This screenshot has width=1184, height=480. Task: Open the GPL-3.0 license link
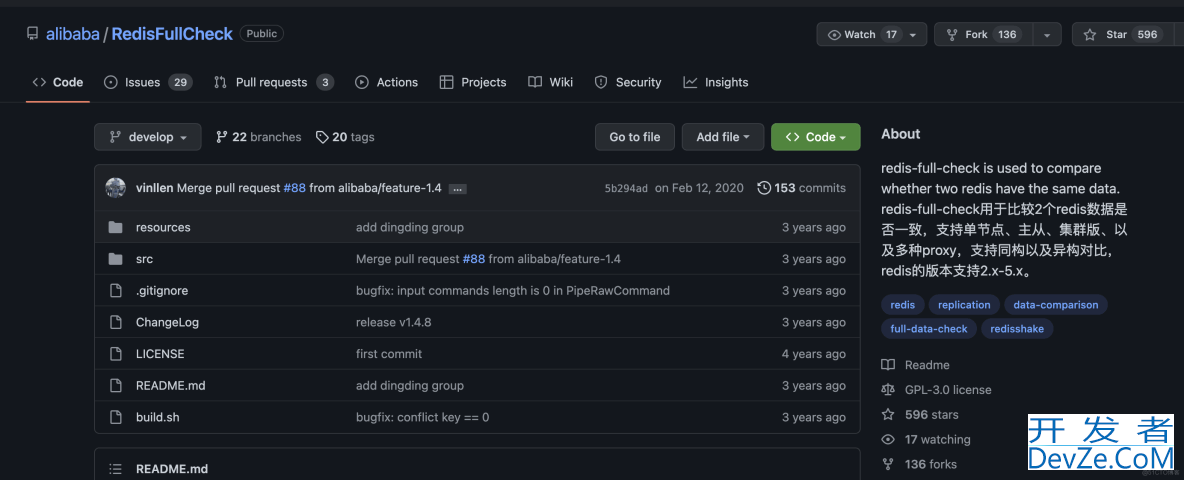point(937,390)
